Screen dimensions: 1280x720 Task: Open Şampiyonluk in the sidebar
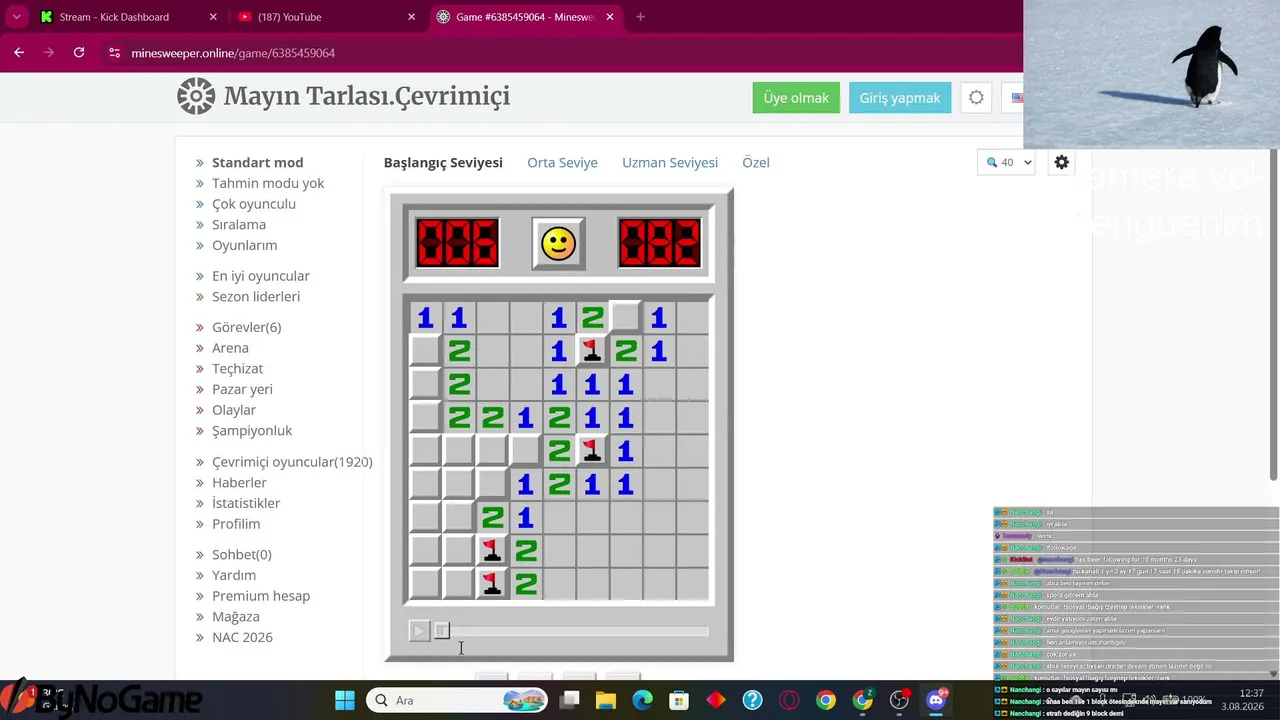(x=252, y=430)
